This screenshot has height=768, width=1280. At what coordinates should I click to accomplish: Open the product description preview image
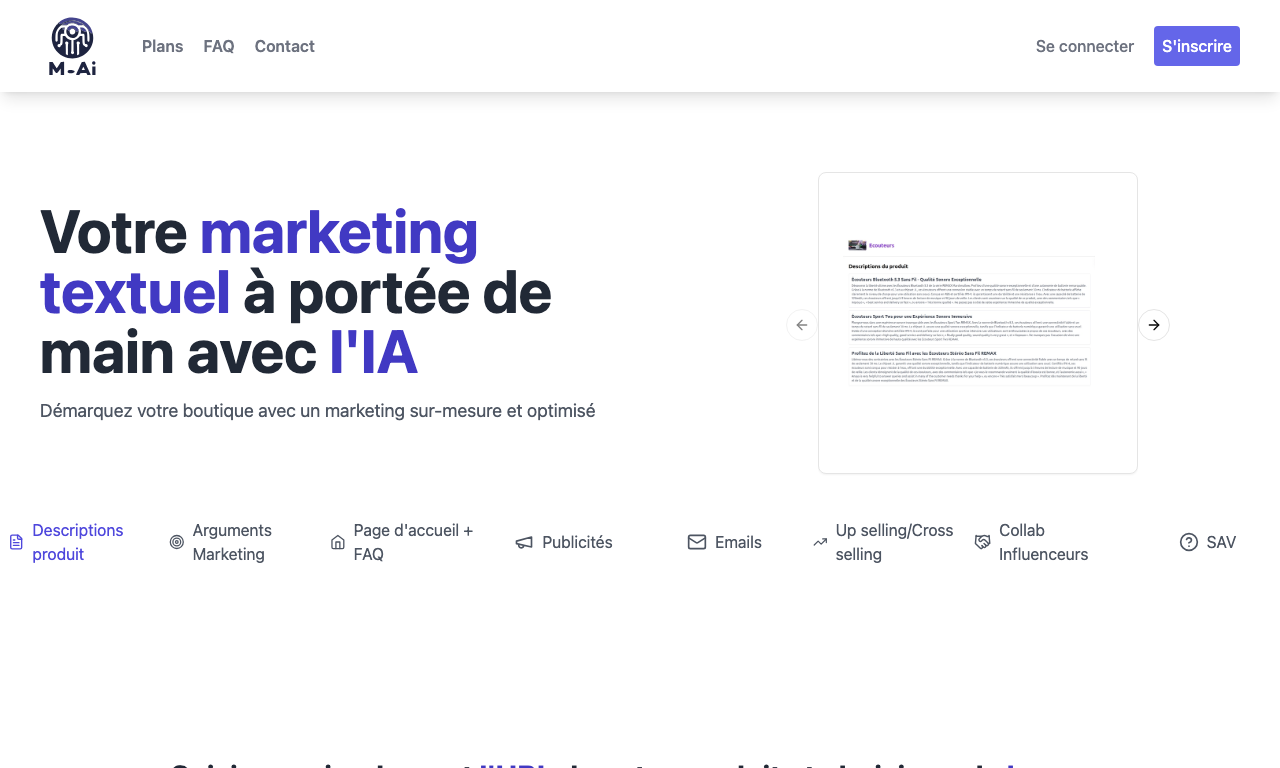coord(978,323)
